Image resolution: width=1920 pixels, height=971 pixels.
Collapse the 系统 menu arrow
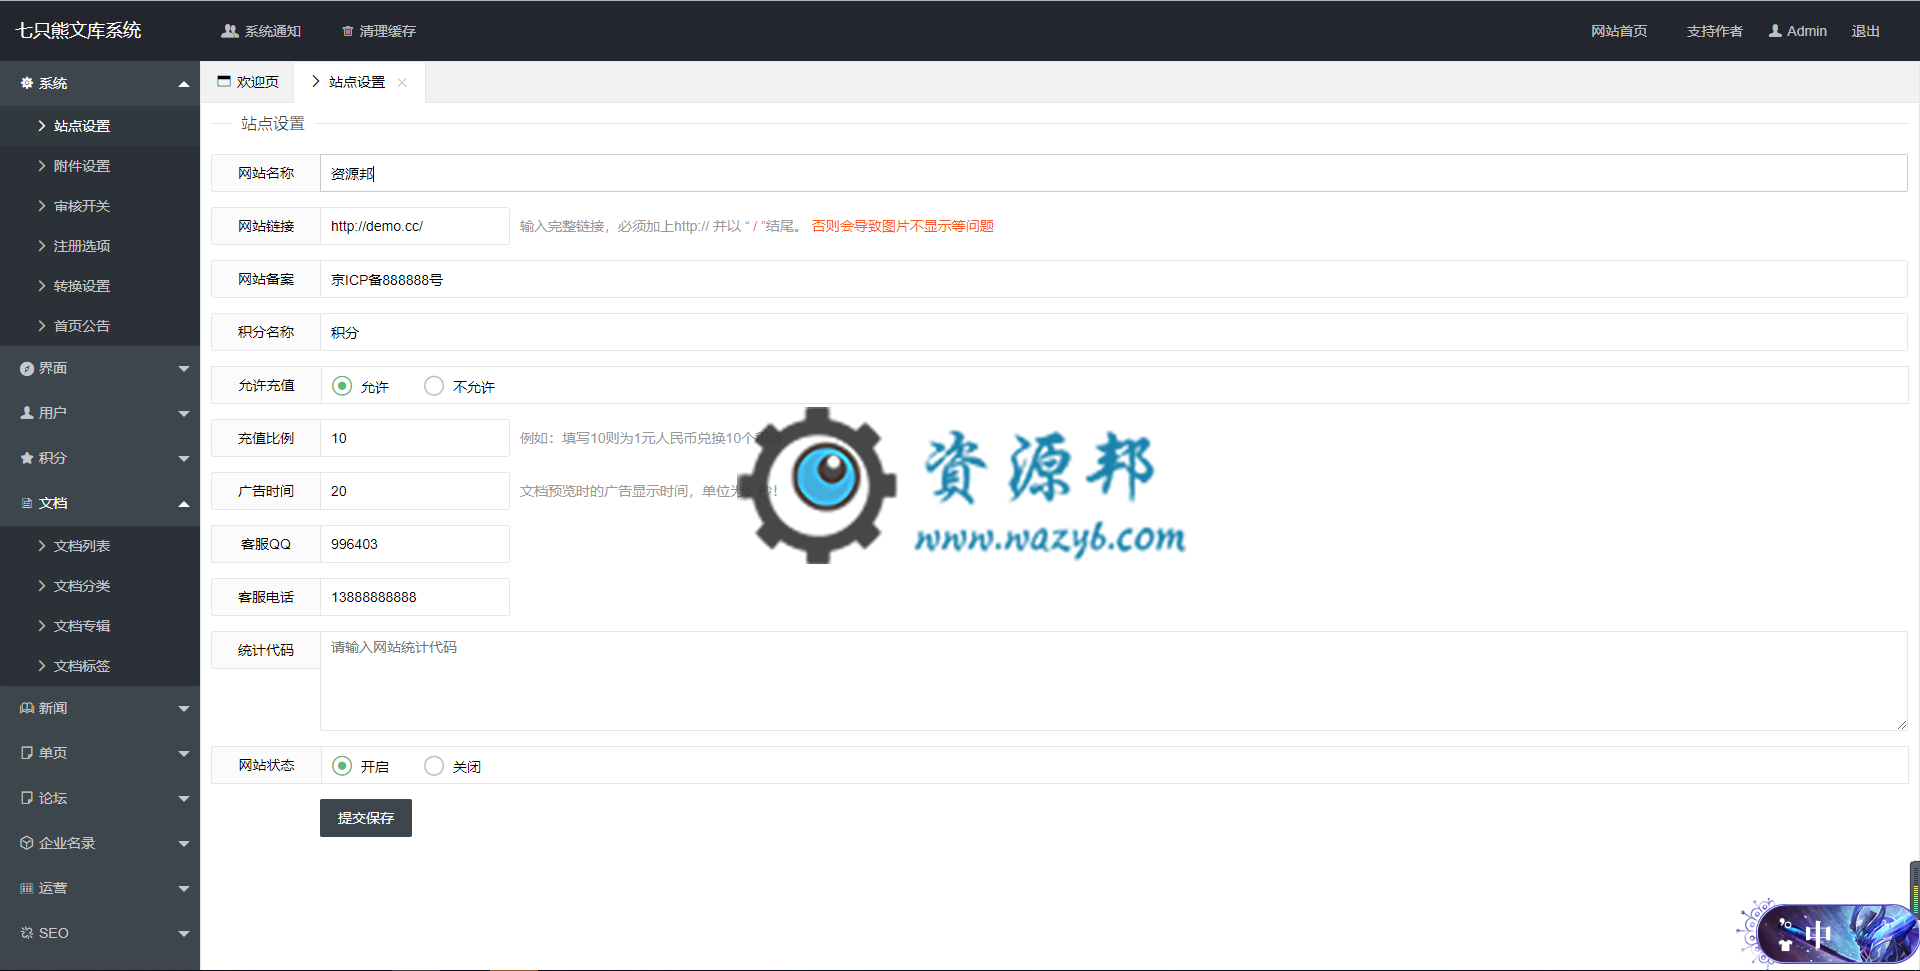pos(184,84)
